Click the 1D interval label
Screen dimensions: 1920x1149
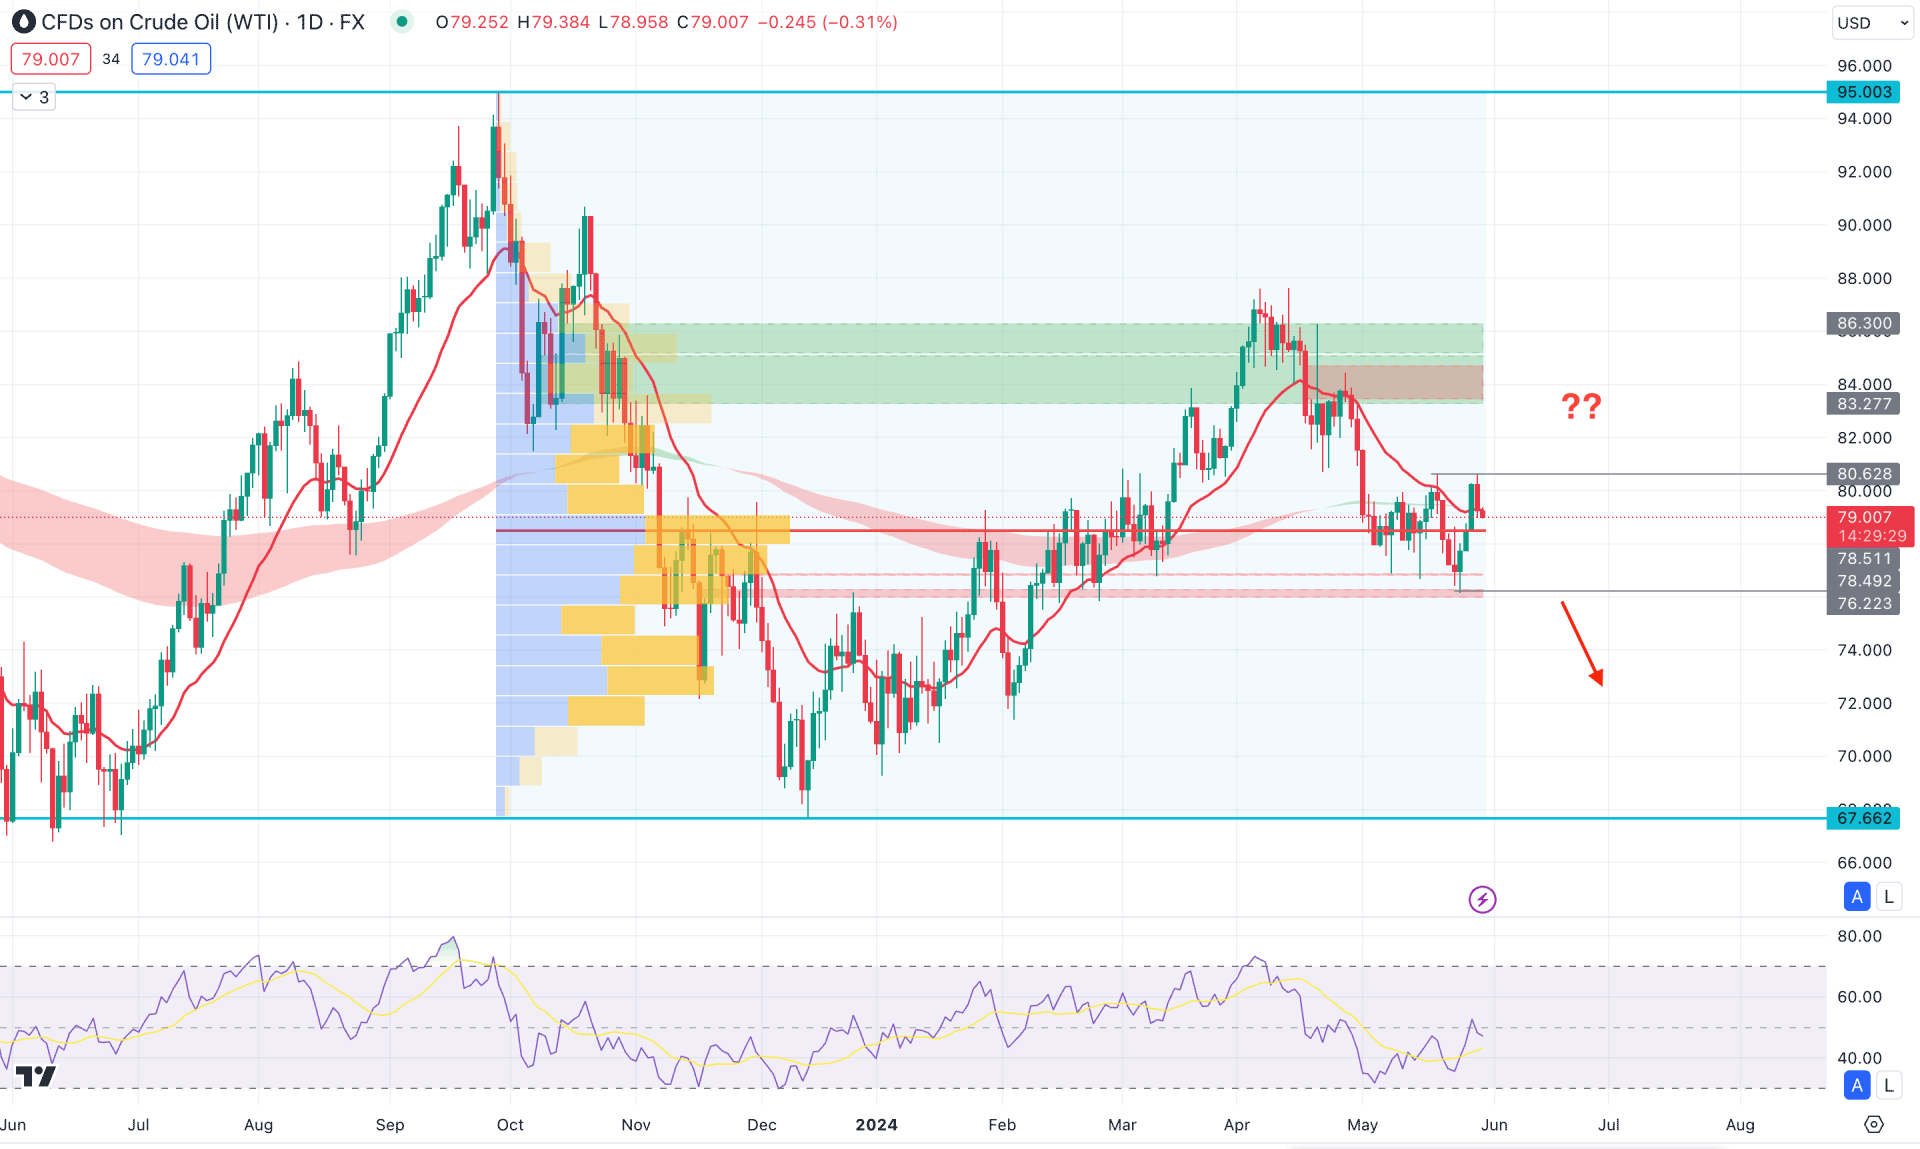[310, 22]
